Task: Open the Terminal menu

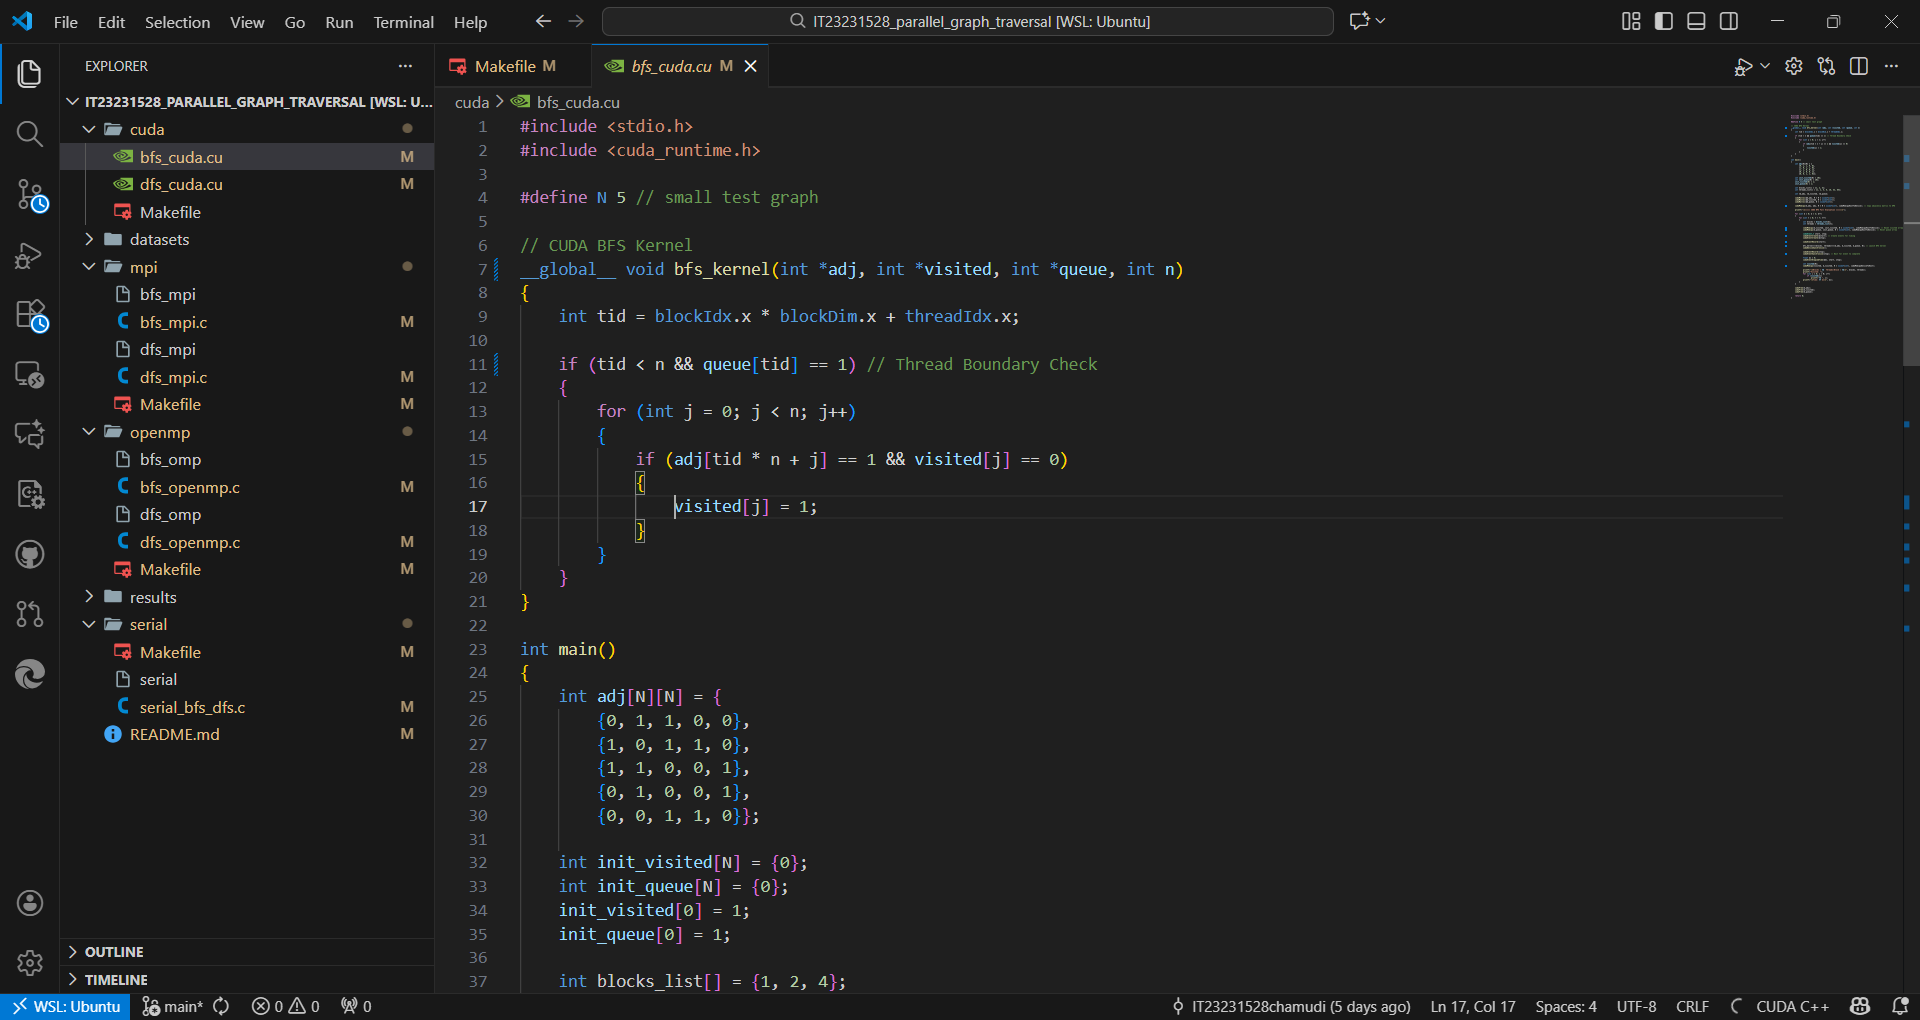Action: 403,22
